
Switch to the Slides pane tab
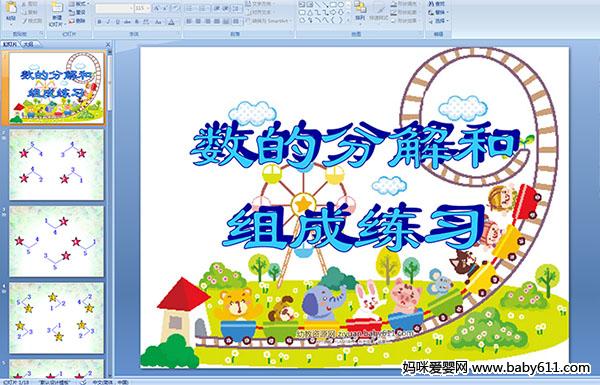click(x=10, y=44)
